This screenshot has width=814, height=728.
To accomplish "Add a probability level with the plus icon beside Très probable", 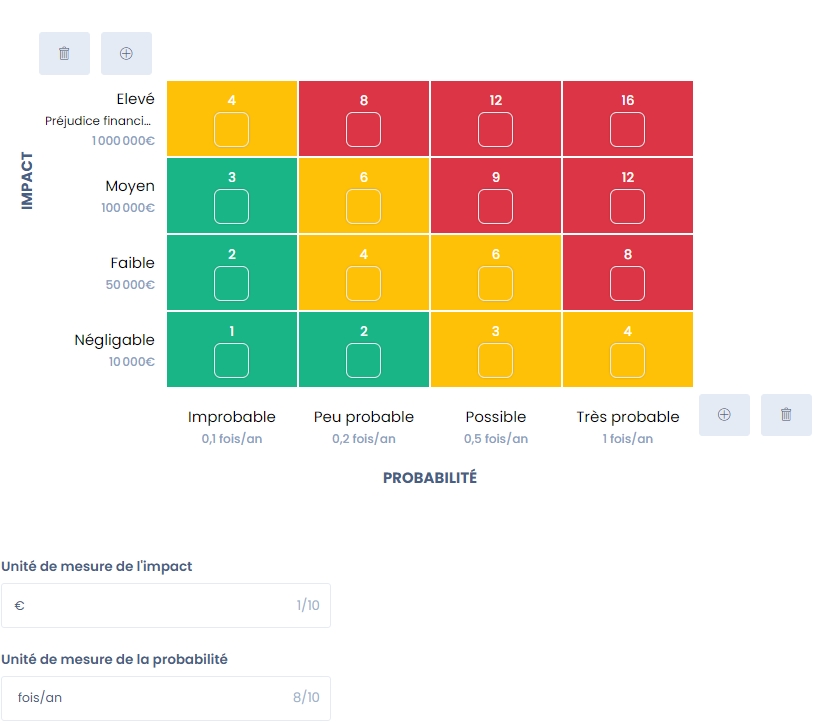I will tap(724, 414).
